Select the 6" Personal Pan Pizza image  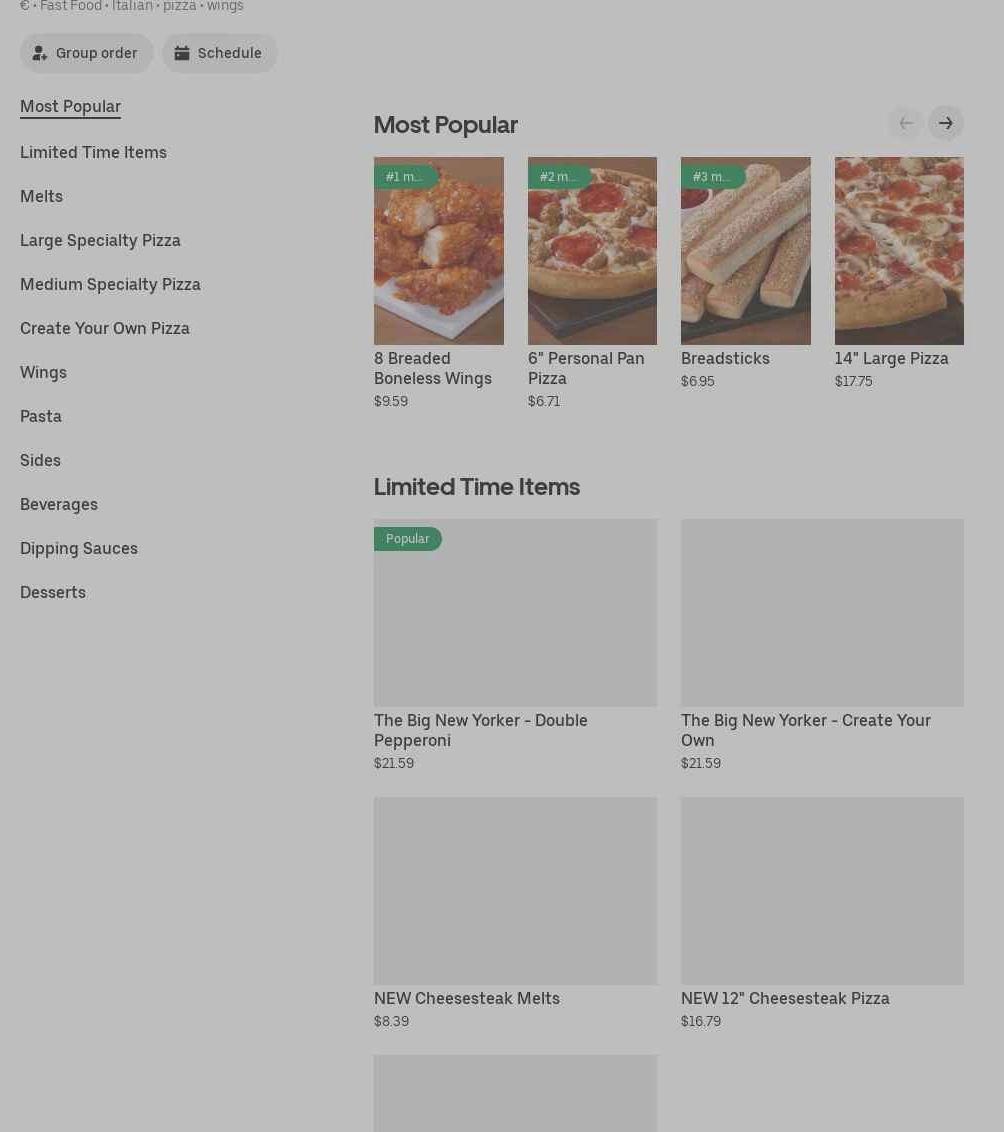(x=592, y=251)
